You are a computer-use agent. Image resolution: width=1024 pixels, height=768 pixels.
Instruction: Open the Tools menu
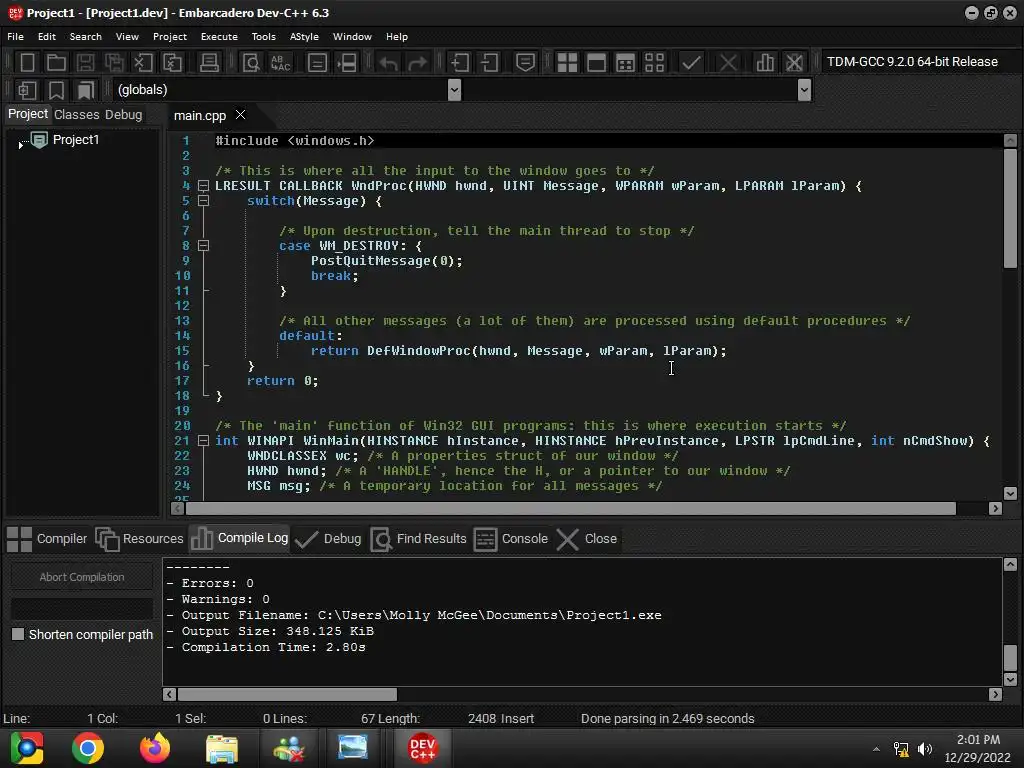point(263,37)
